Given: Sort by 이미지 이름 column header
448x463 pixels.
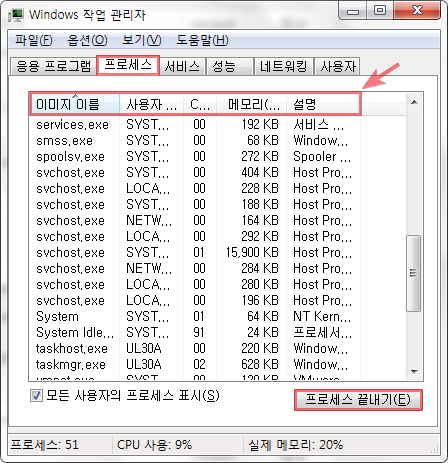Looking at the screenshot, I should [x=75, y=105].
